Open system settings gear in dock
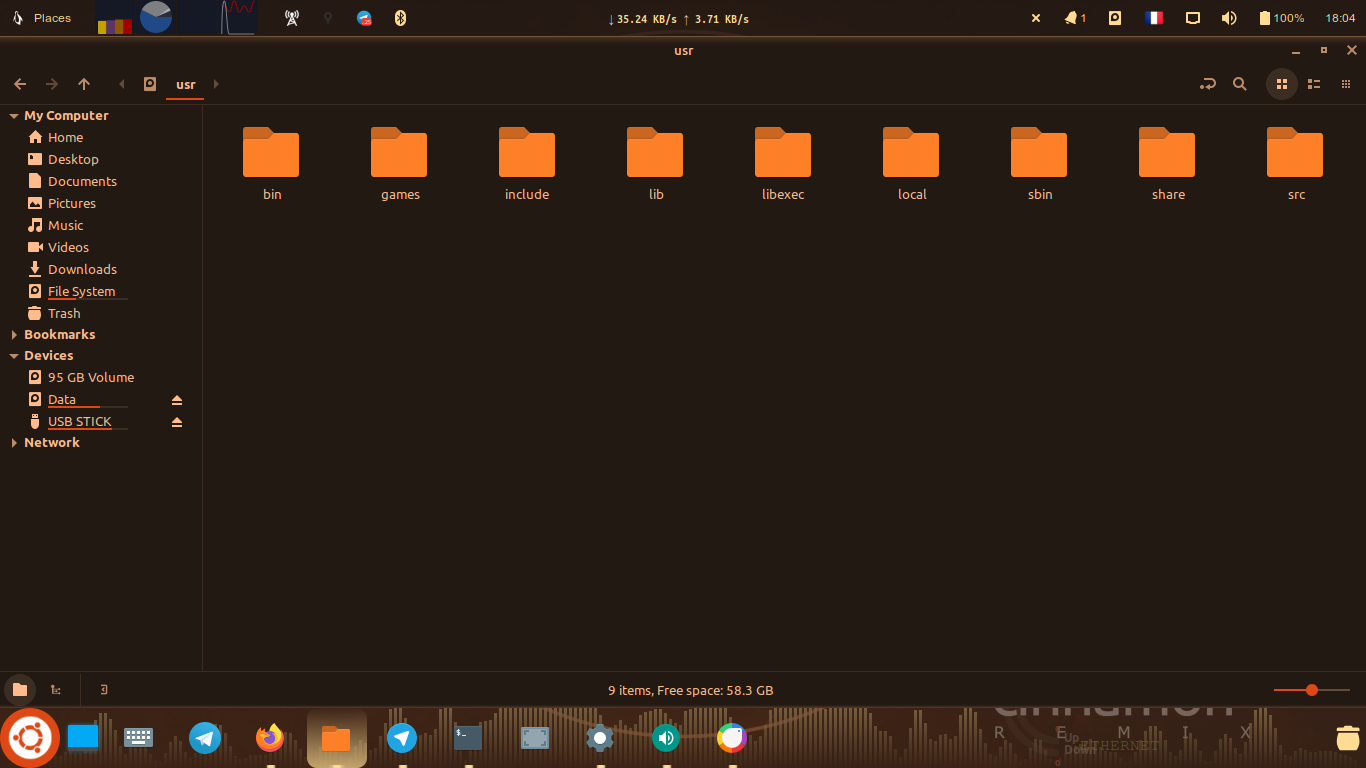 tap(600, 739)
